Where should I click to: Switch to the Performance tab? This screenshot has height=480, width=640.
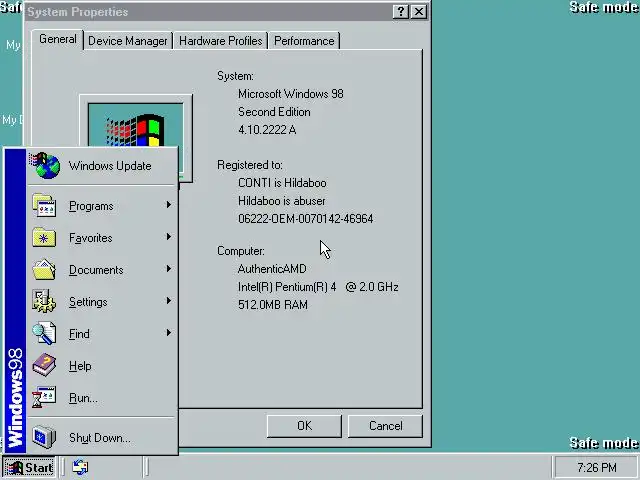pos(304,41)
